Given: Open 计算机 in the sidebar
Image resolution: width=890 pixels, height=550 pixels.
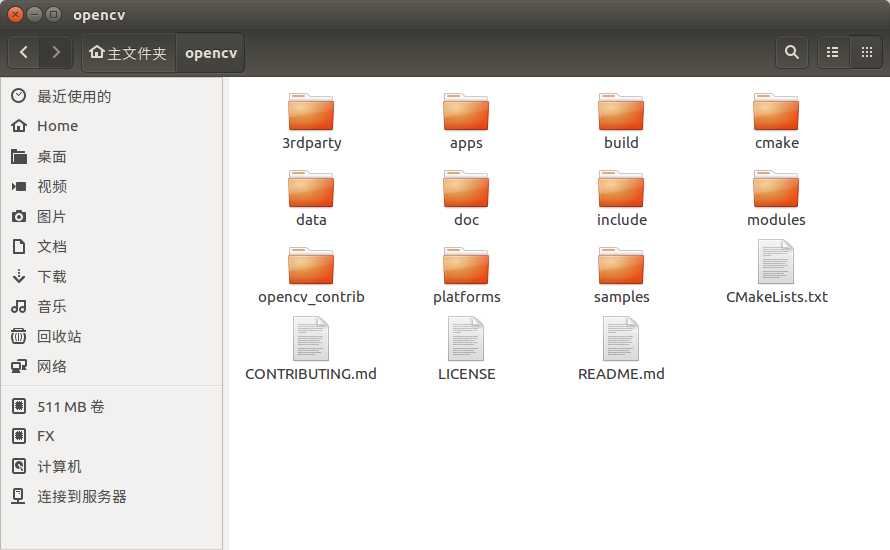Looking at the screenshot, I should coord(111,467).
